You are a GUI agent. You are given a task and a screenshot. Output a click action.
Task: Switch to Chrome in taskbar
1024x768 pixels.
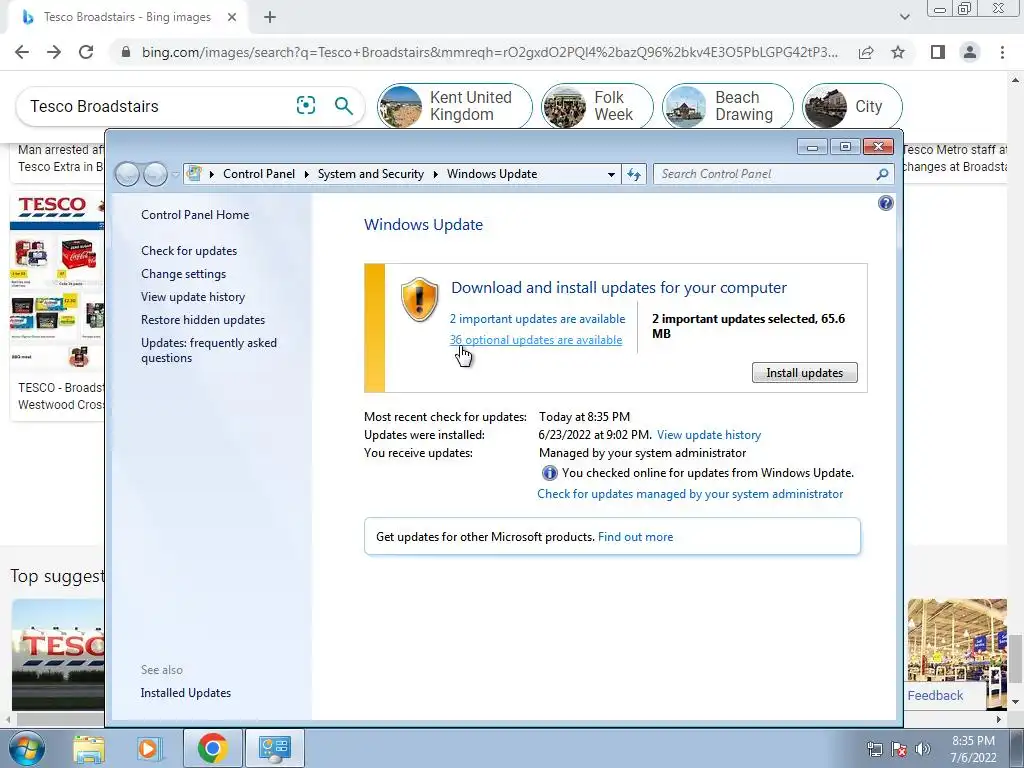(x=213, y=748)
